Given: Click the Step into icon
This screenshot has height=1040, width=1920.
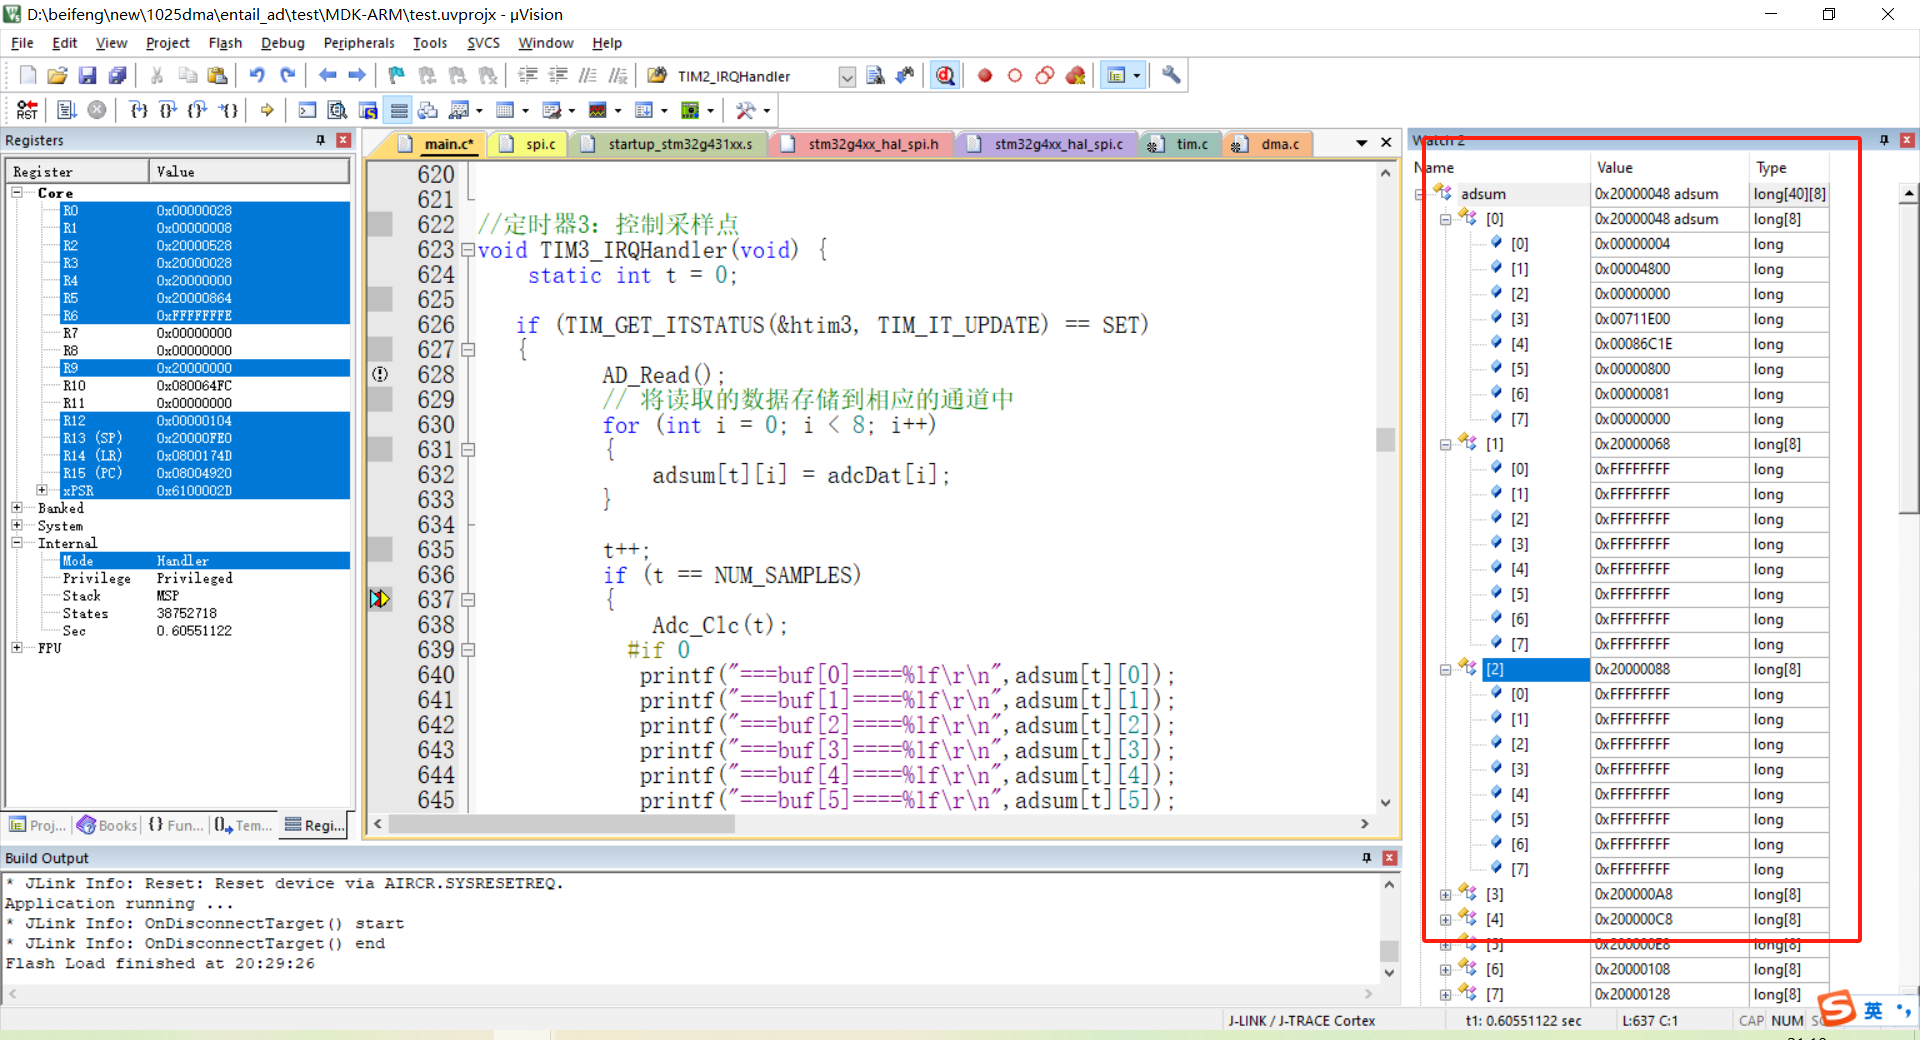Looking at the screenshot, I should tap(138, 110).
